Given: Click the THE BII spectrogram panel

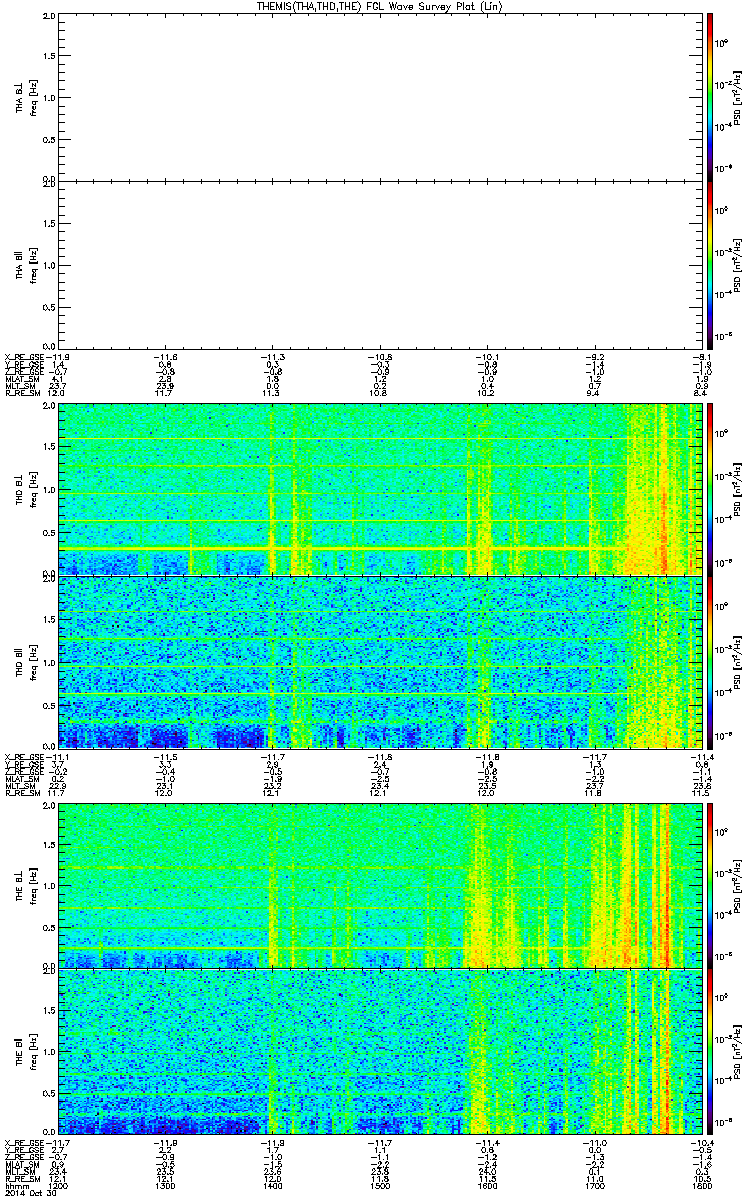Looking at the screenshot, I should coord(380,1051).
